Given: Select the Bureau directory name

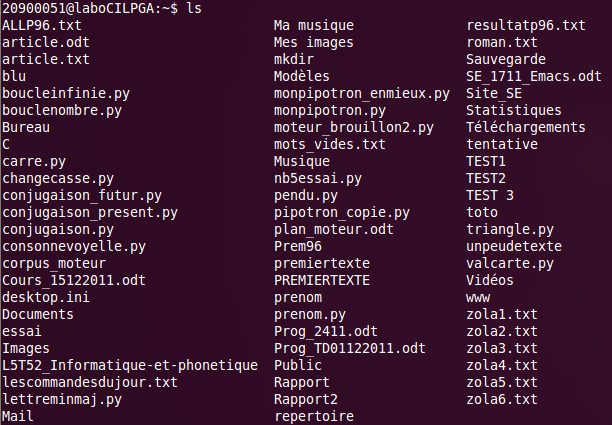Looking at the screenshot, I should pos(26,127).
